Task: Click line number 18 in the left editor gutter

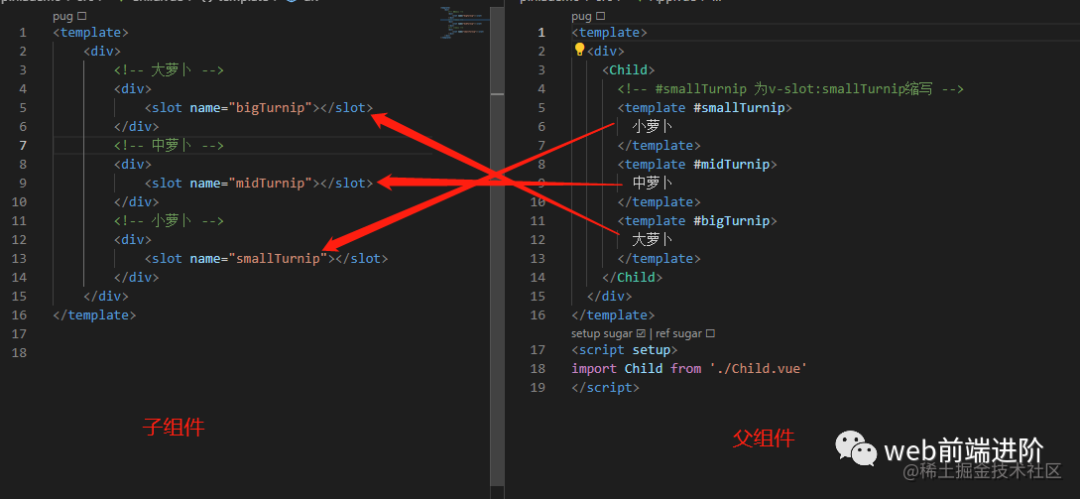Action: tap(19, 353)
